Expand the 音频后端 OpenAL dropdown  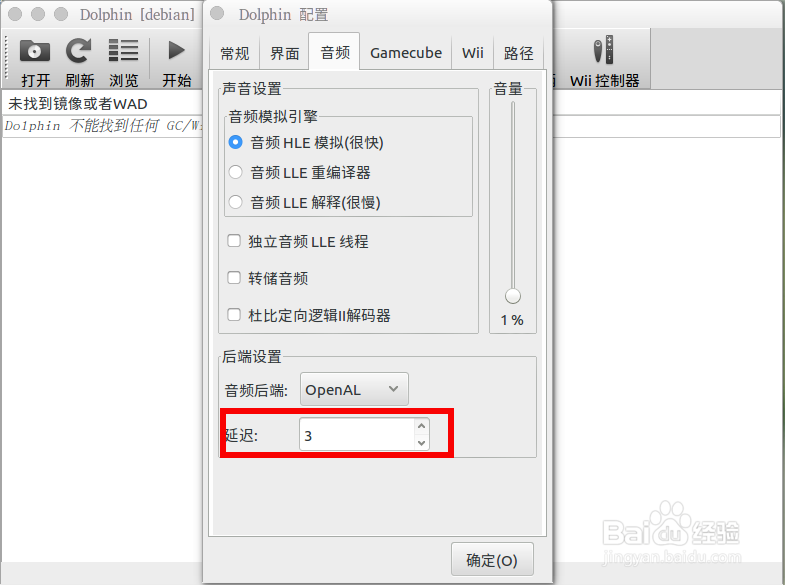(x=354, y=389)
